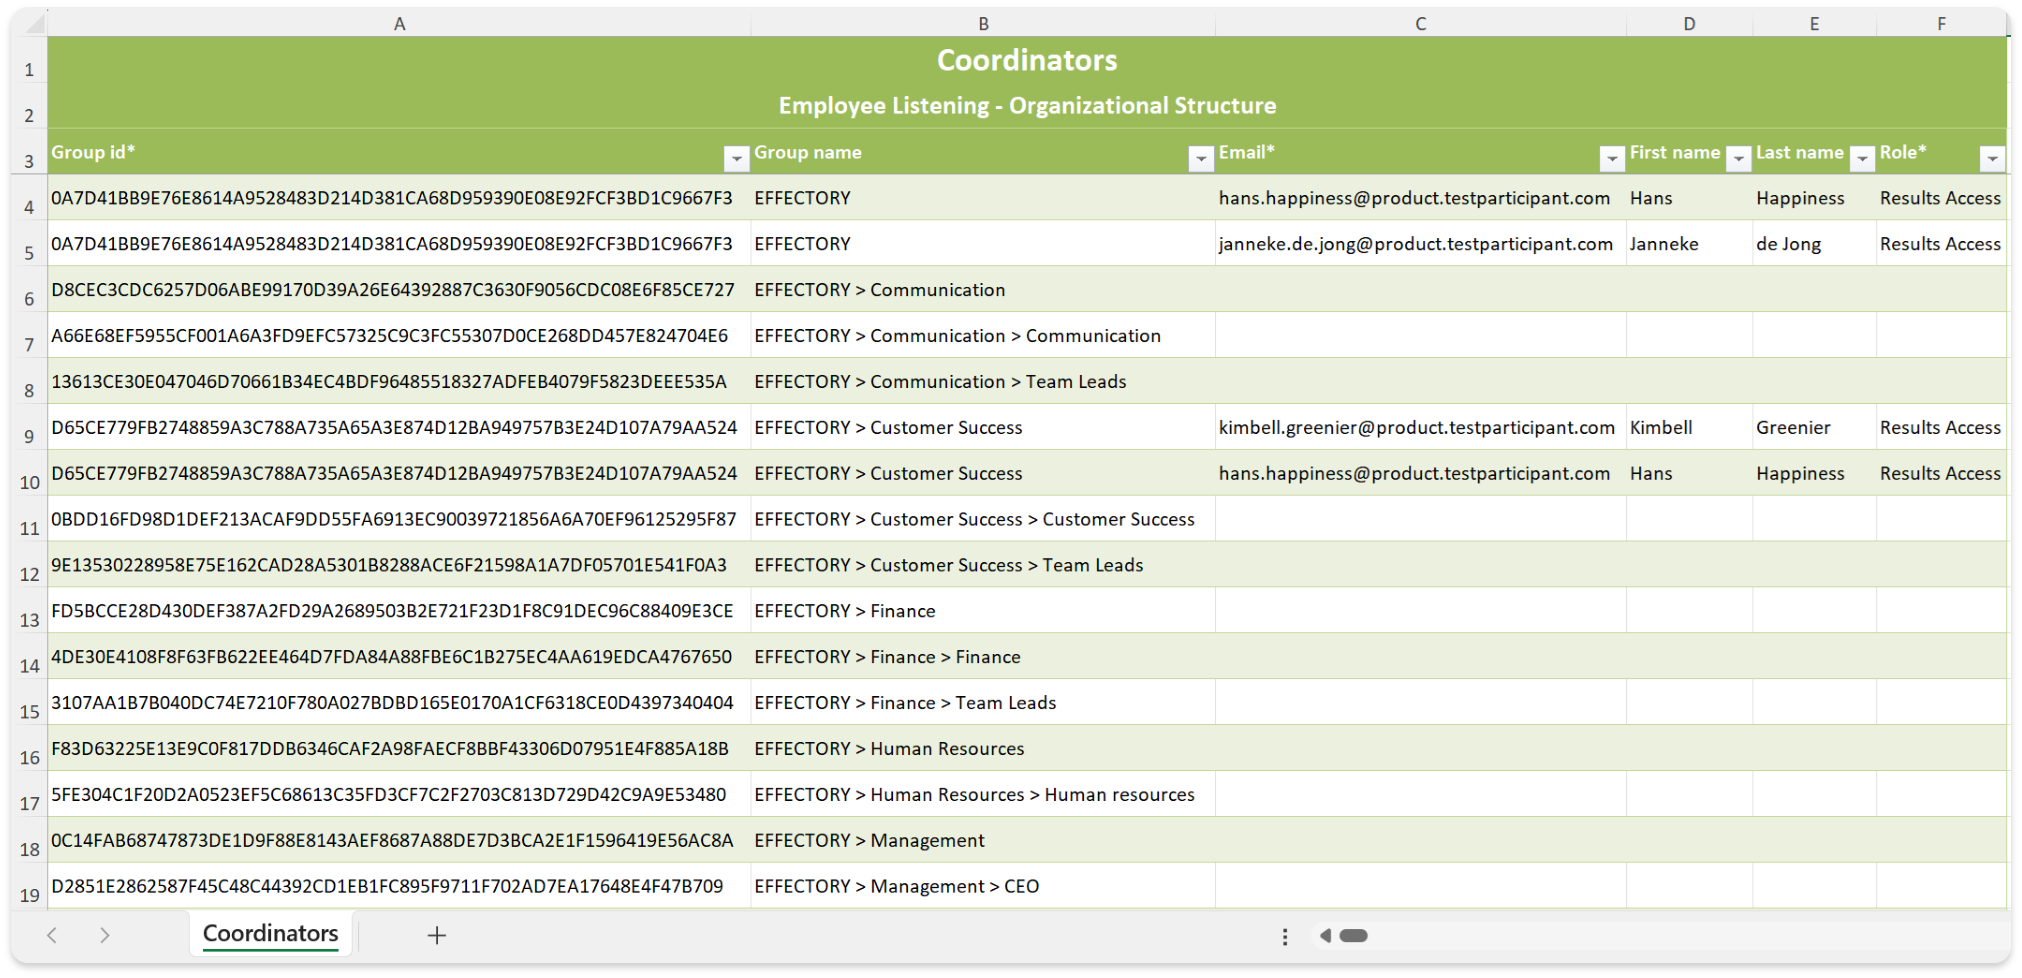Select Results Access cell in row 5
The image size is (2022, 978).
1941,244
